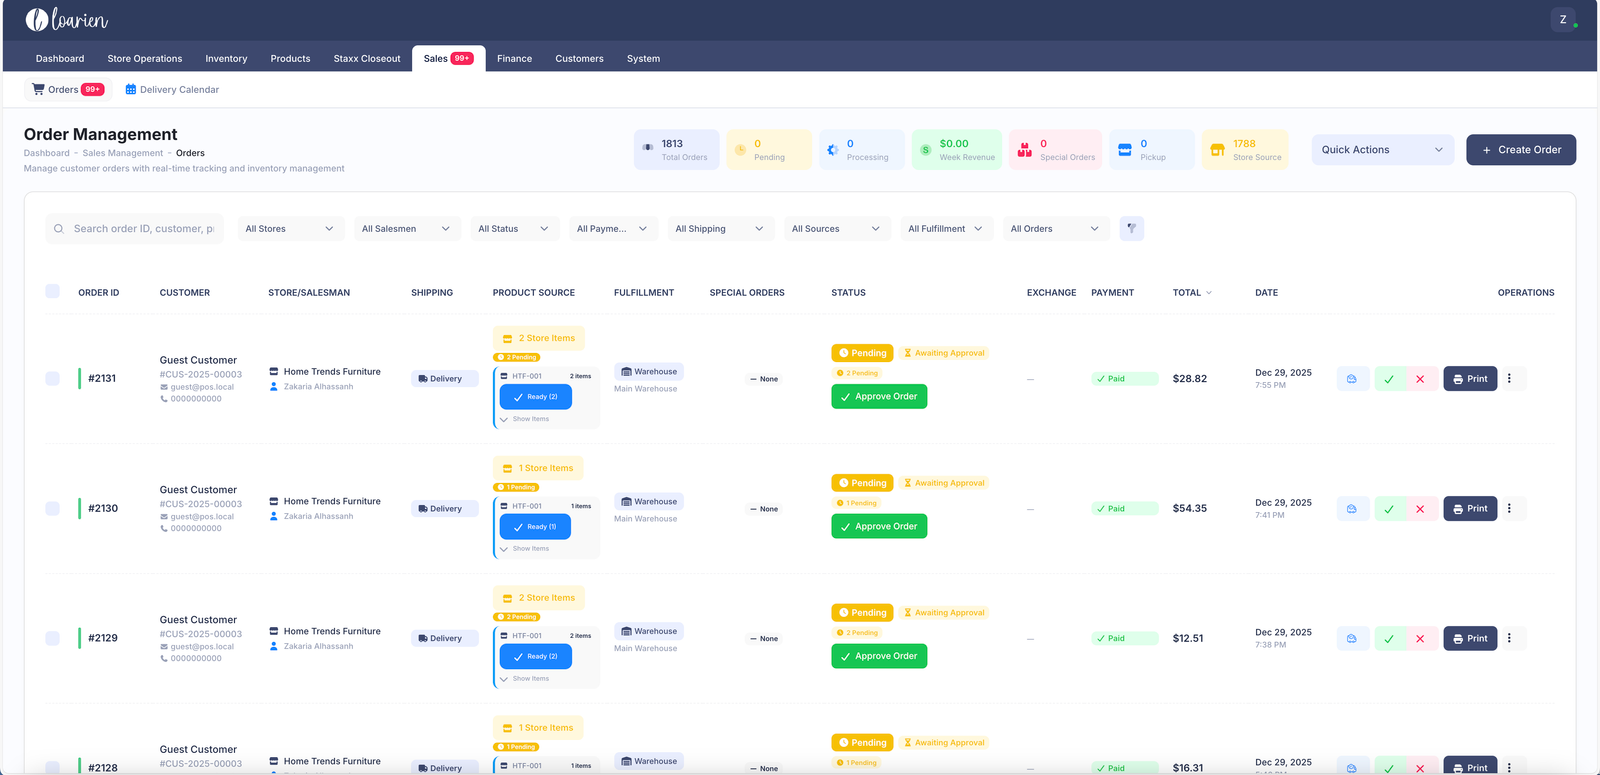Screen dimensions: 1600x775
Task: Open more options for order #2131
Action: 1509,379
